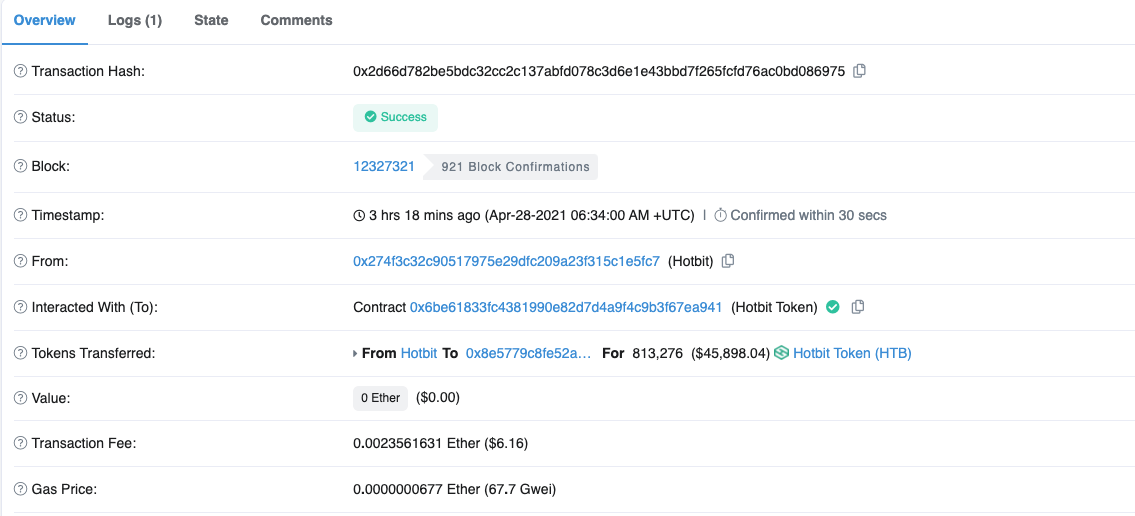
Task: Copy the From address
Action: (728, 261)
